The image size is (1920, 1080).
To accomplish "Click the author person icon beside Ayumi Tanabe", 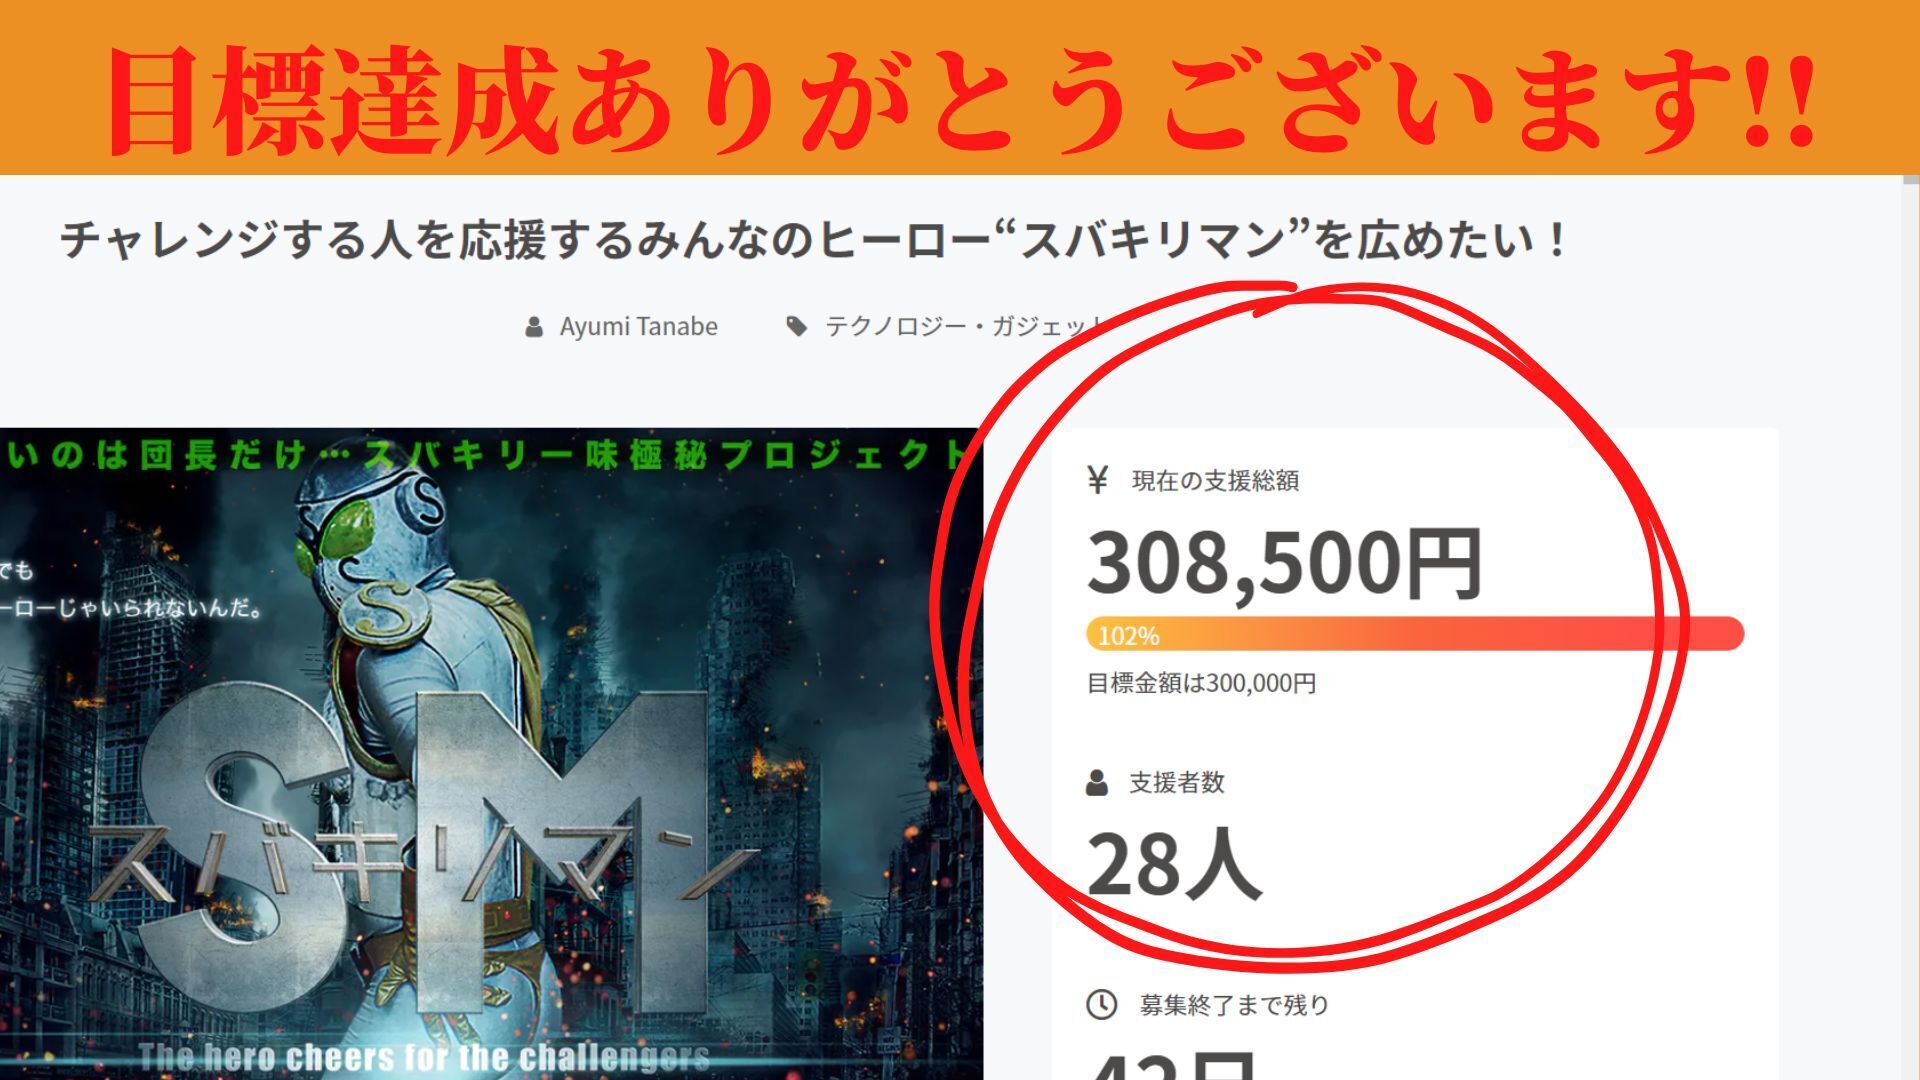I will click(x=534, y=327).
